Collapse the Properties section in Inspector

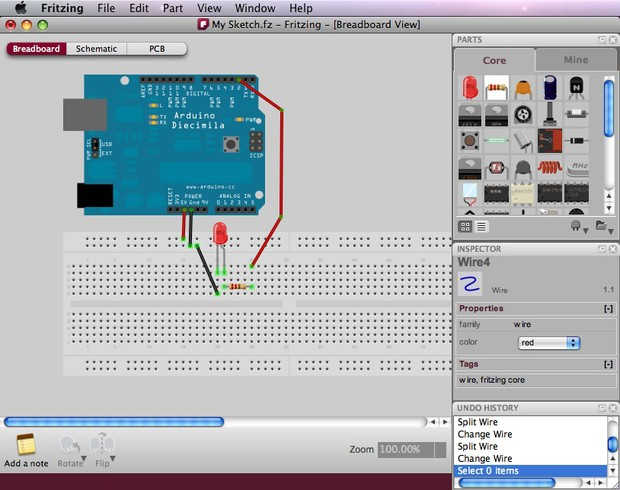(608, 309)
